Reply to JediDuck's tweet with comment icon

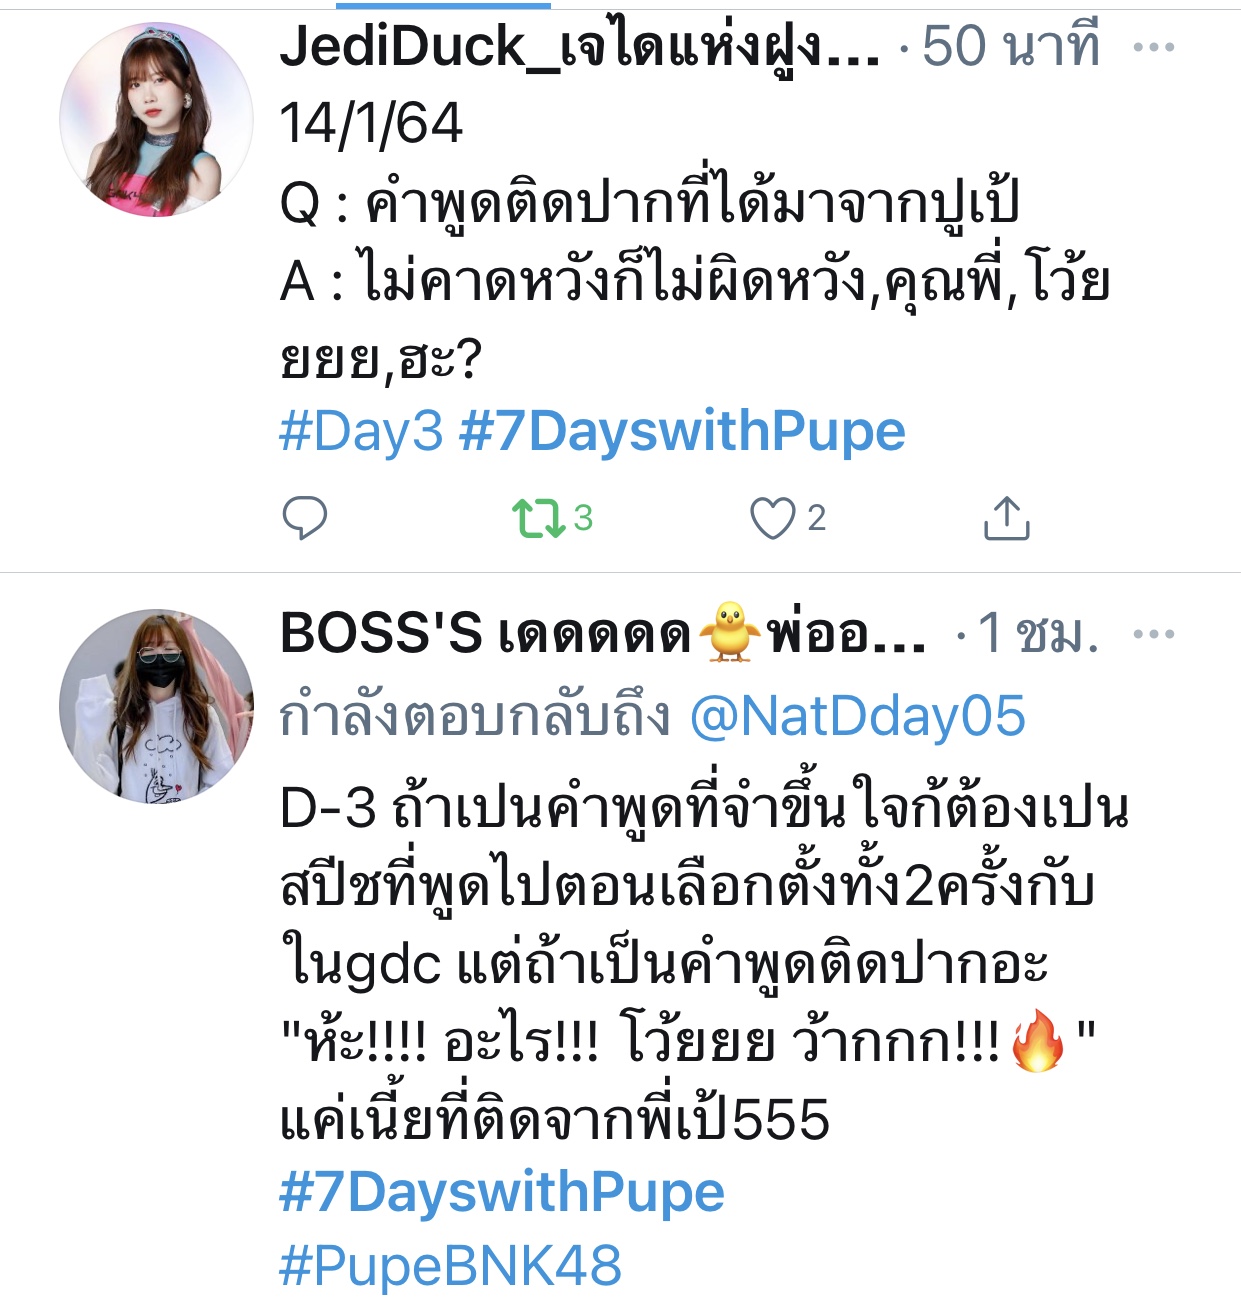tap(305, 518)
